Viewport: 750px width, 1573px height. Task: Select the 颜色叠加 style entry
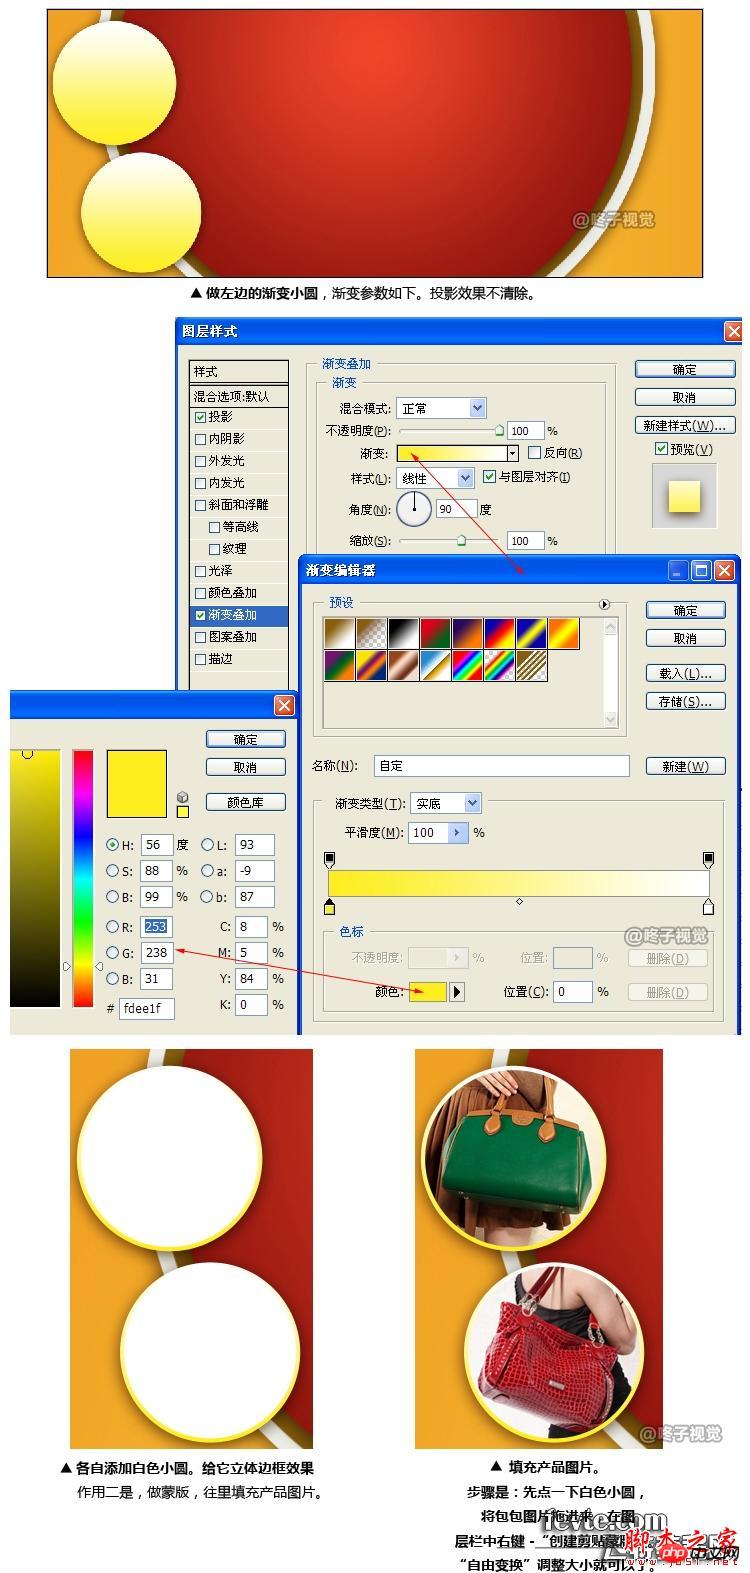point(239,593)
